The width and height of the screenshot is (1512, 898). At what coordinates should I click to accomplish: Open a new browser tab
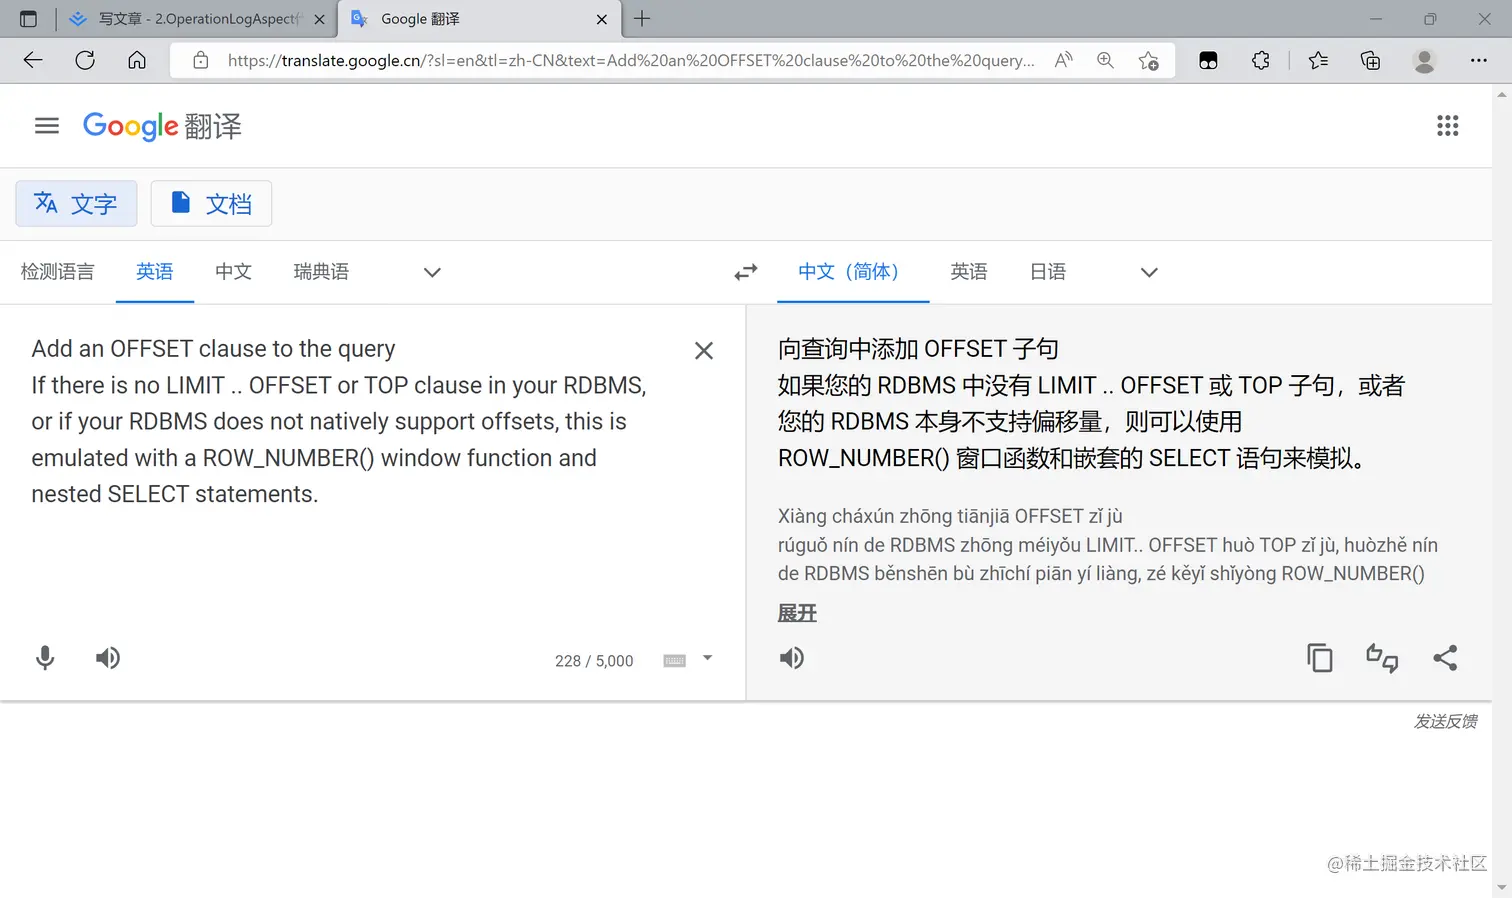642,18
